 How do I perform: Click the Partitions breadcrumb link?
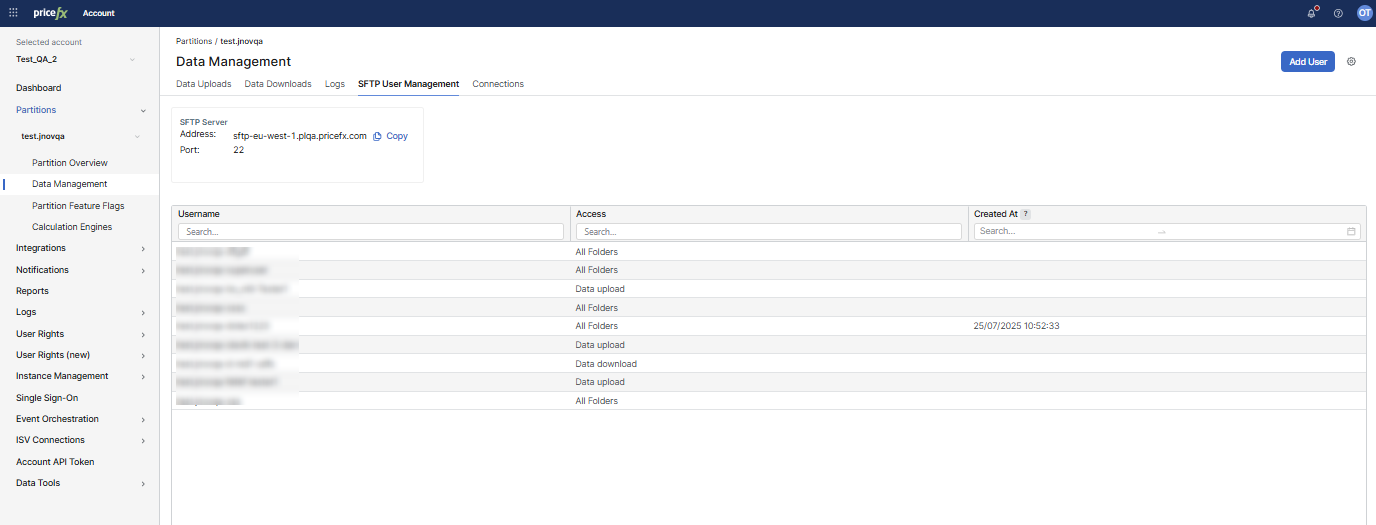193,41
